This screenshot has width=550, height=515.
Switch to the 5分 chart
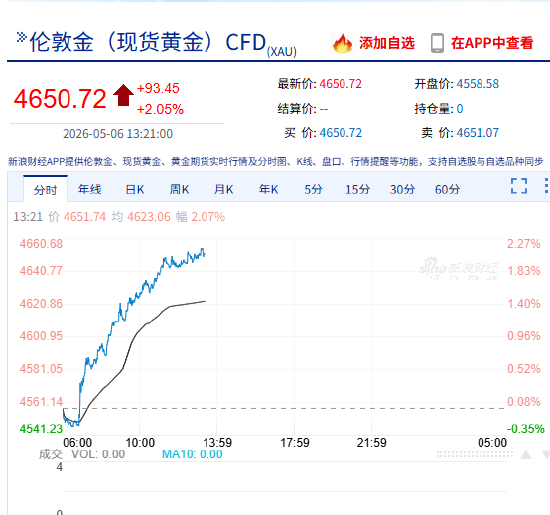313,189
